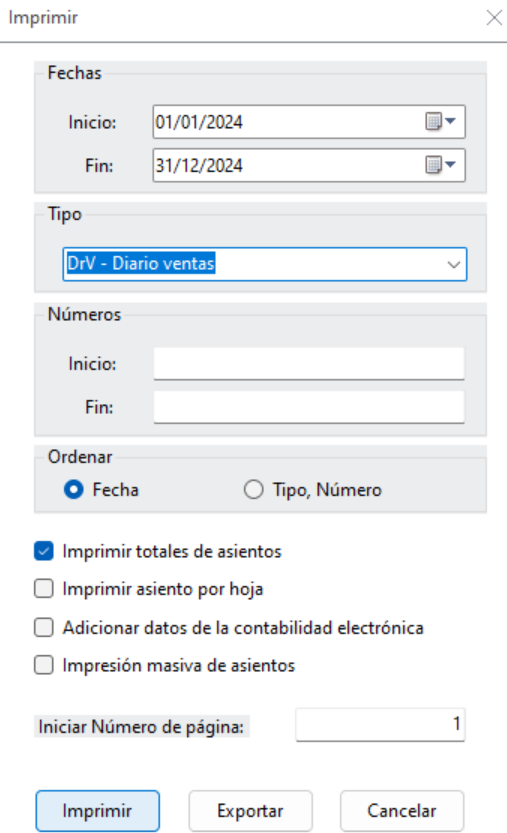
Task: Check Adicionar datos de la contabilidad electrónica
Action: point(44,627)
